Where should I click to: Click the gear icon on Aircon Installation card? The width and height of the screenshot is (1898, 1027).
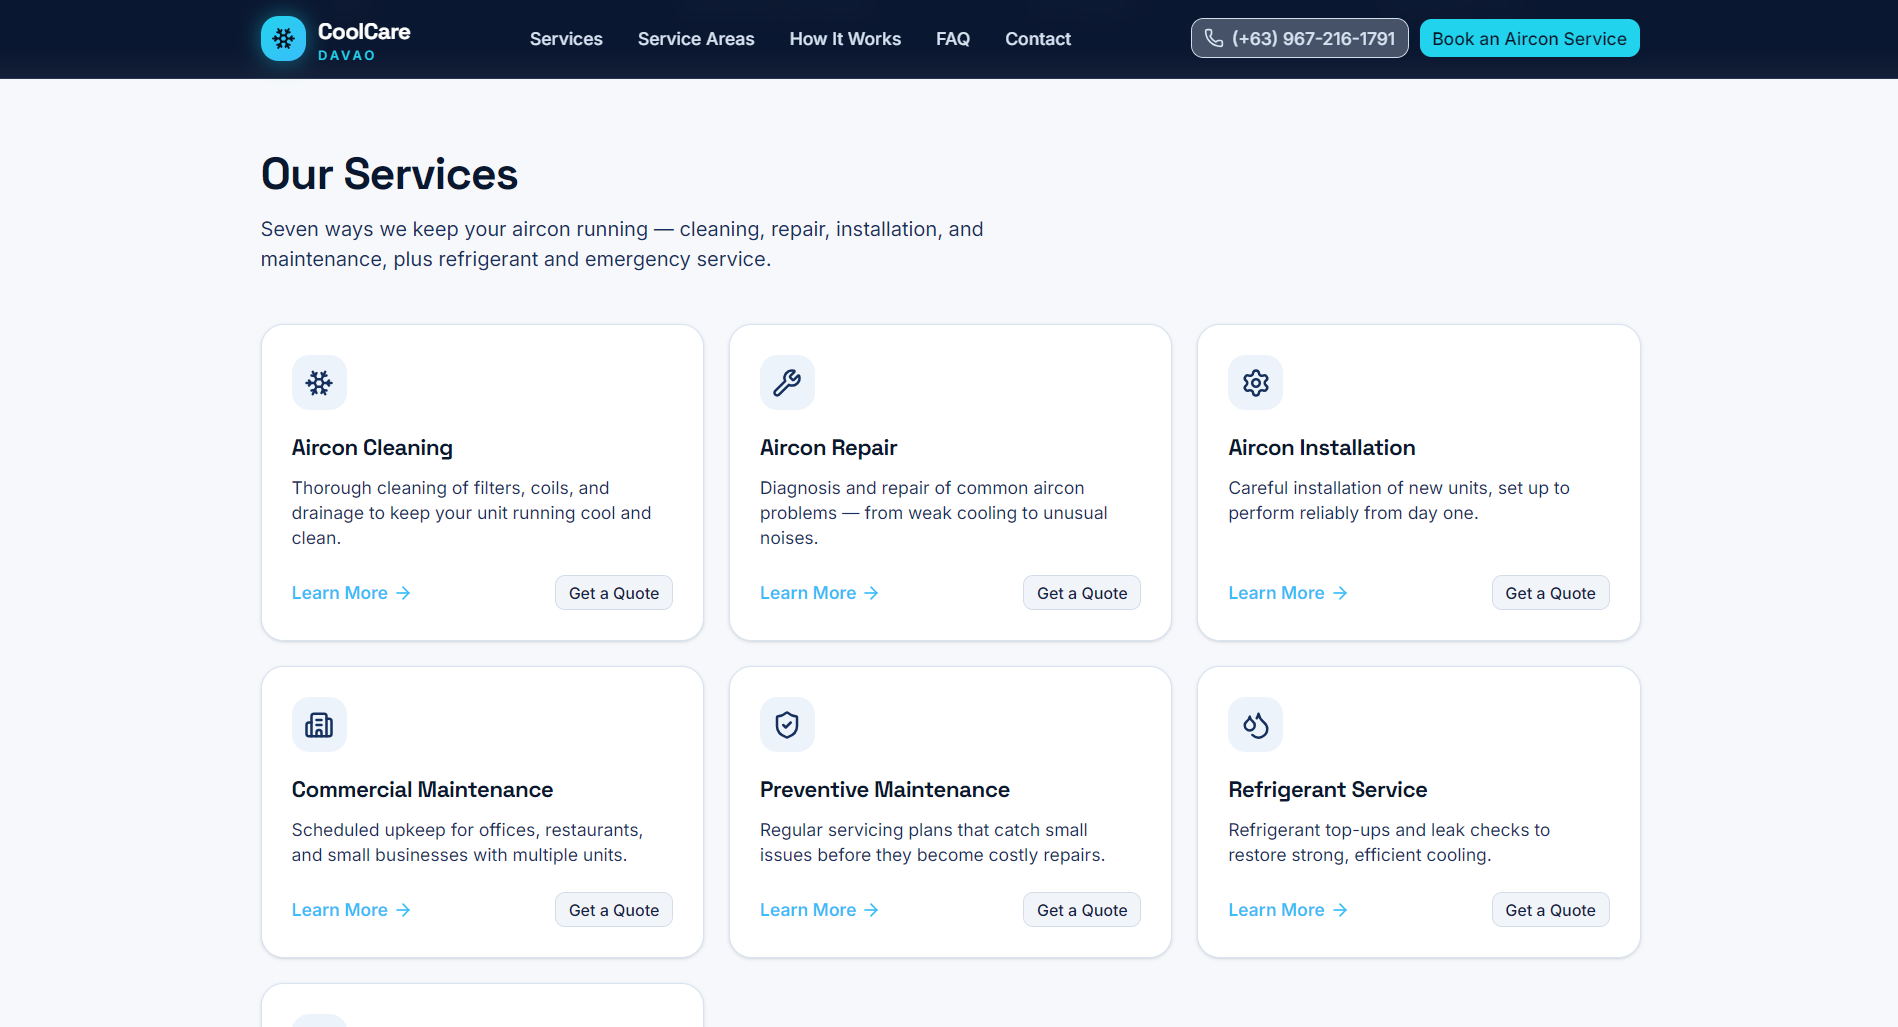(x=1256, y=383)
